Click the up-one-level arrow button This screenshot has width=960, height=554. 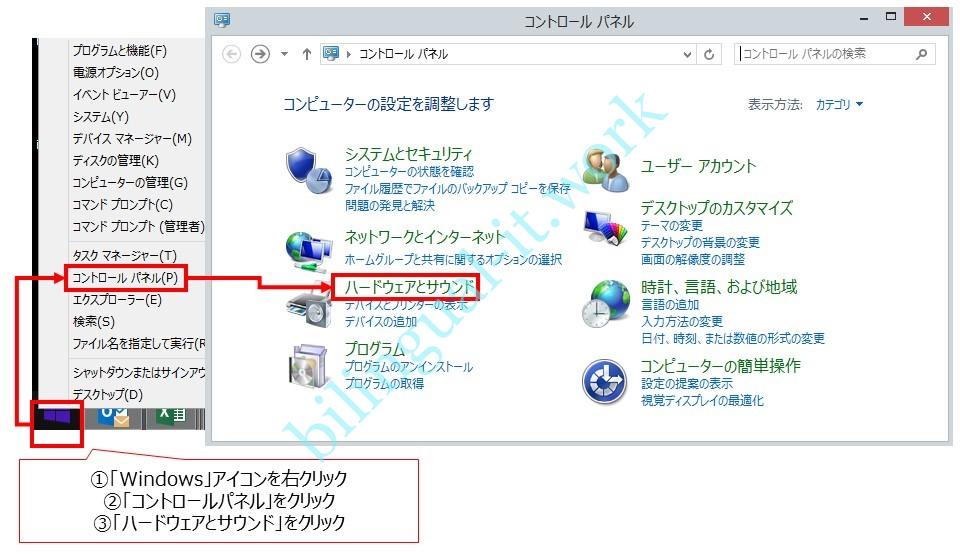point(306,54)
